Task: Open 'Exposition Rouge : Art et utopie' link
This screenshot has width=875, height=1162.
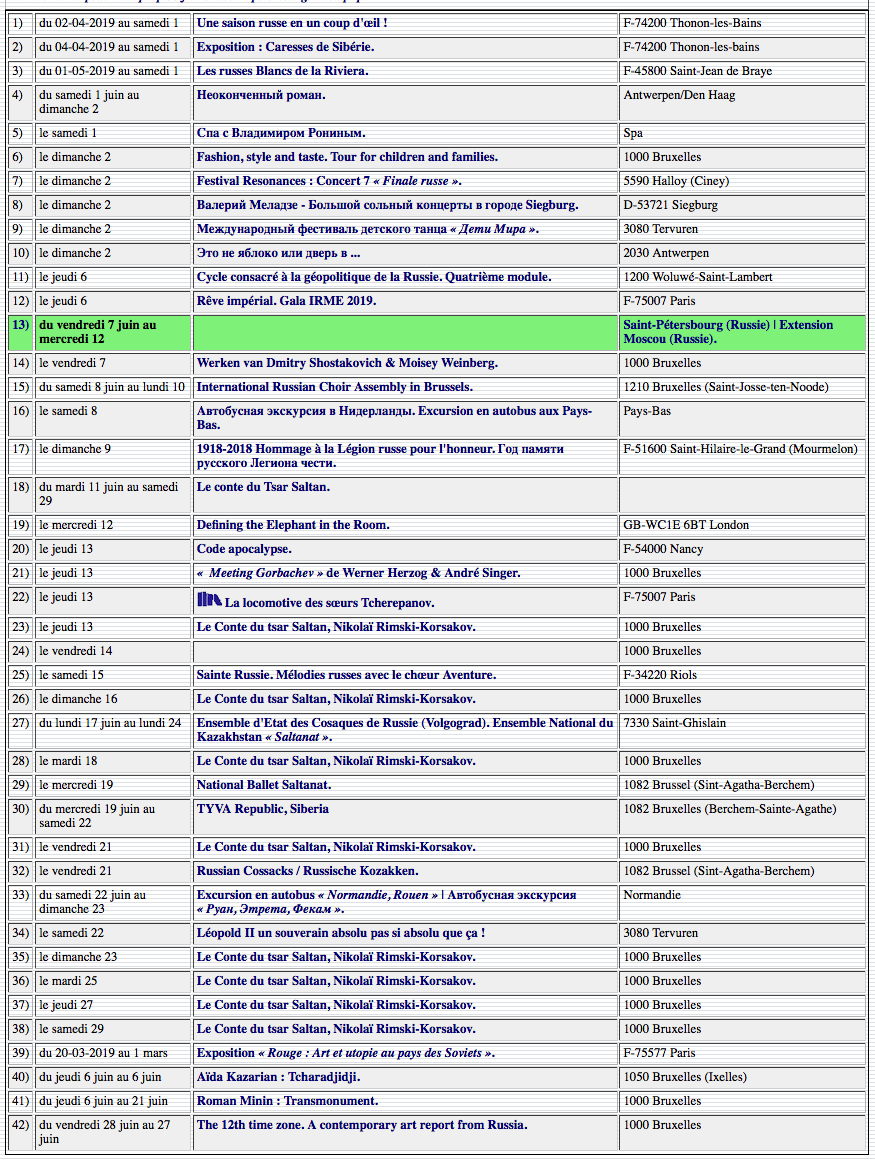Action: (346, 1053)
